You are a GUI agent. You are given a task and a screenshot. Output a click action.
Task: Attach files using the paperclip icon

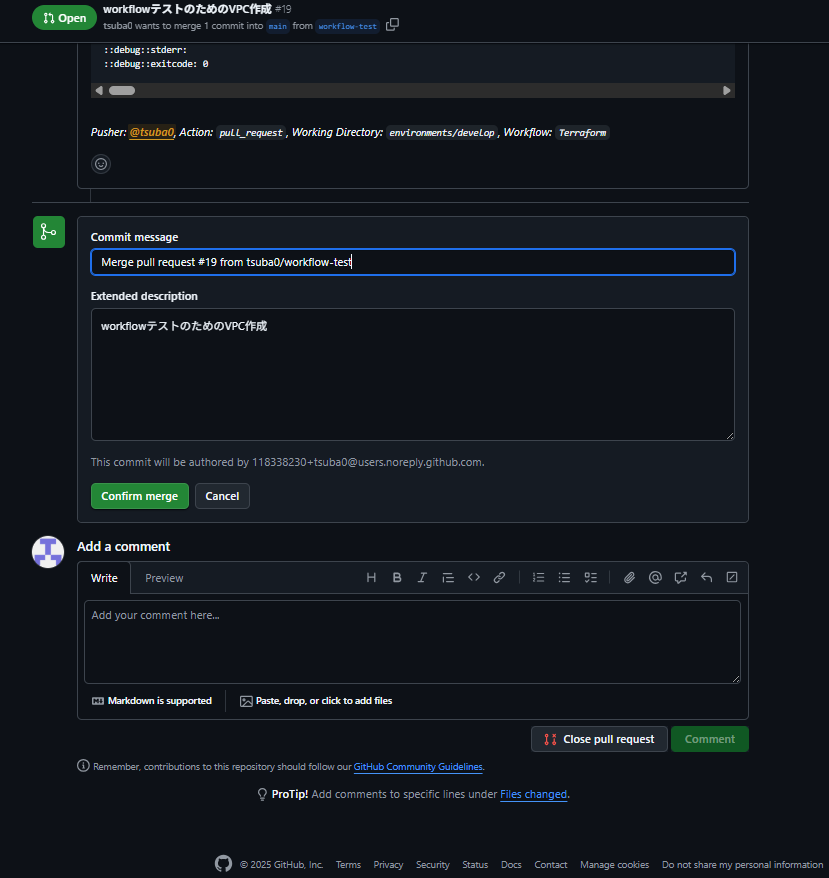click(629, 577)
